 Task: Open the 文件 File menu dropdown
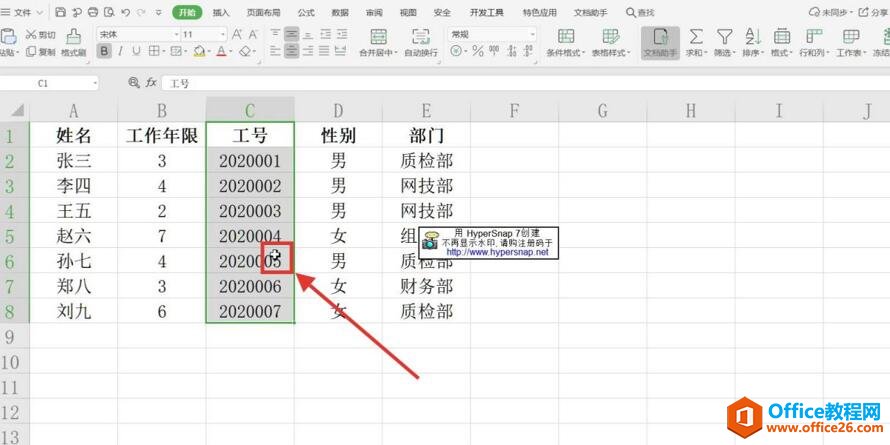22,12
